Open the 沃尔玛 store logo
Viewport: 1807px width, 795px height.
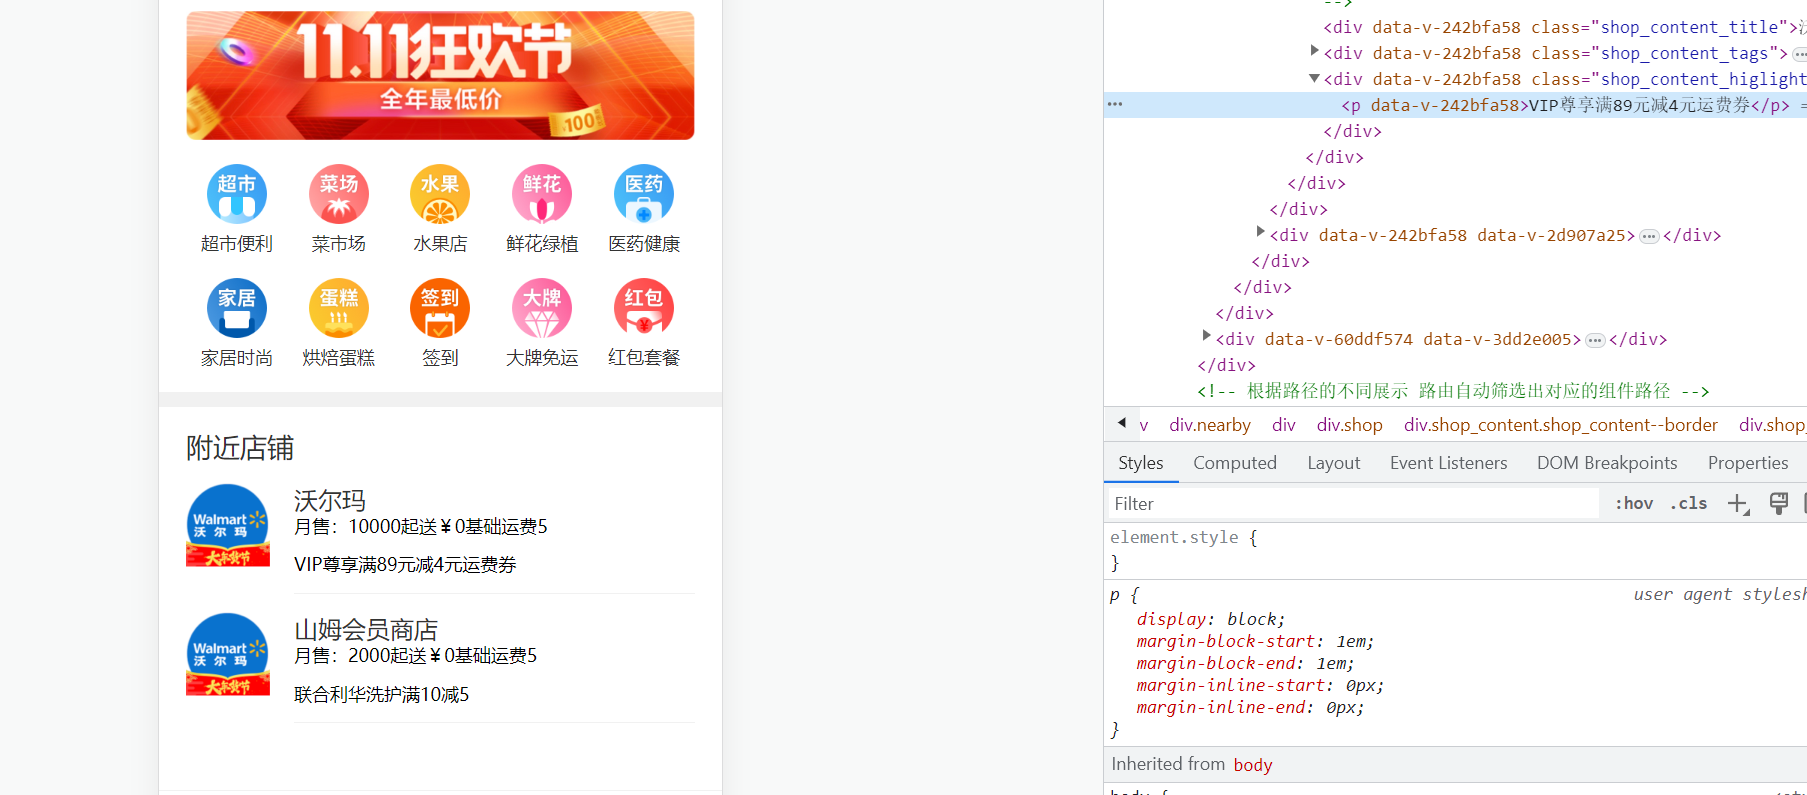coord(228,526)
